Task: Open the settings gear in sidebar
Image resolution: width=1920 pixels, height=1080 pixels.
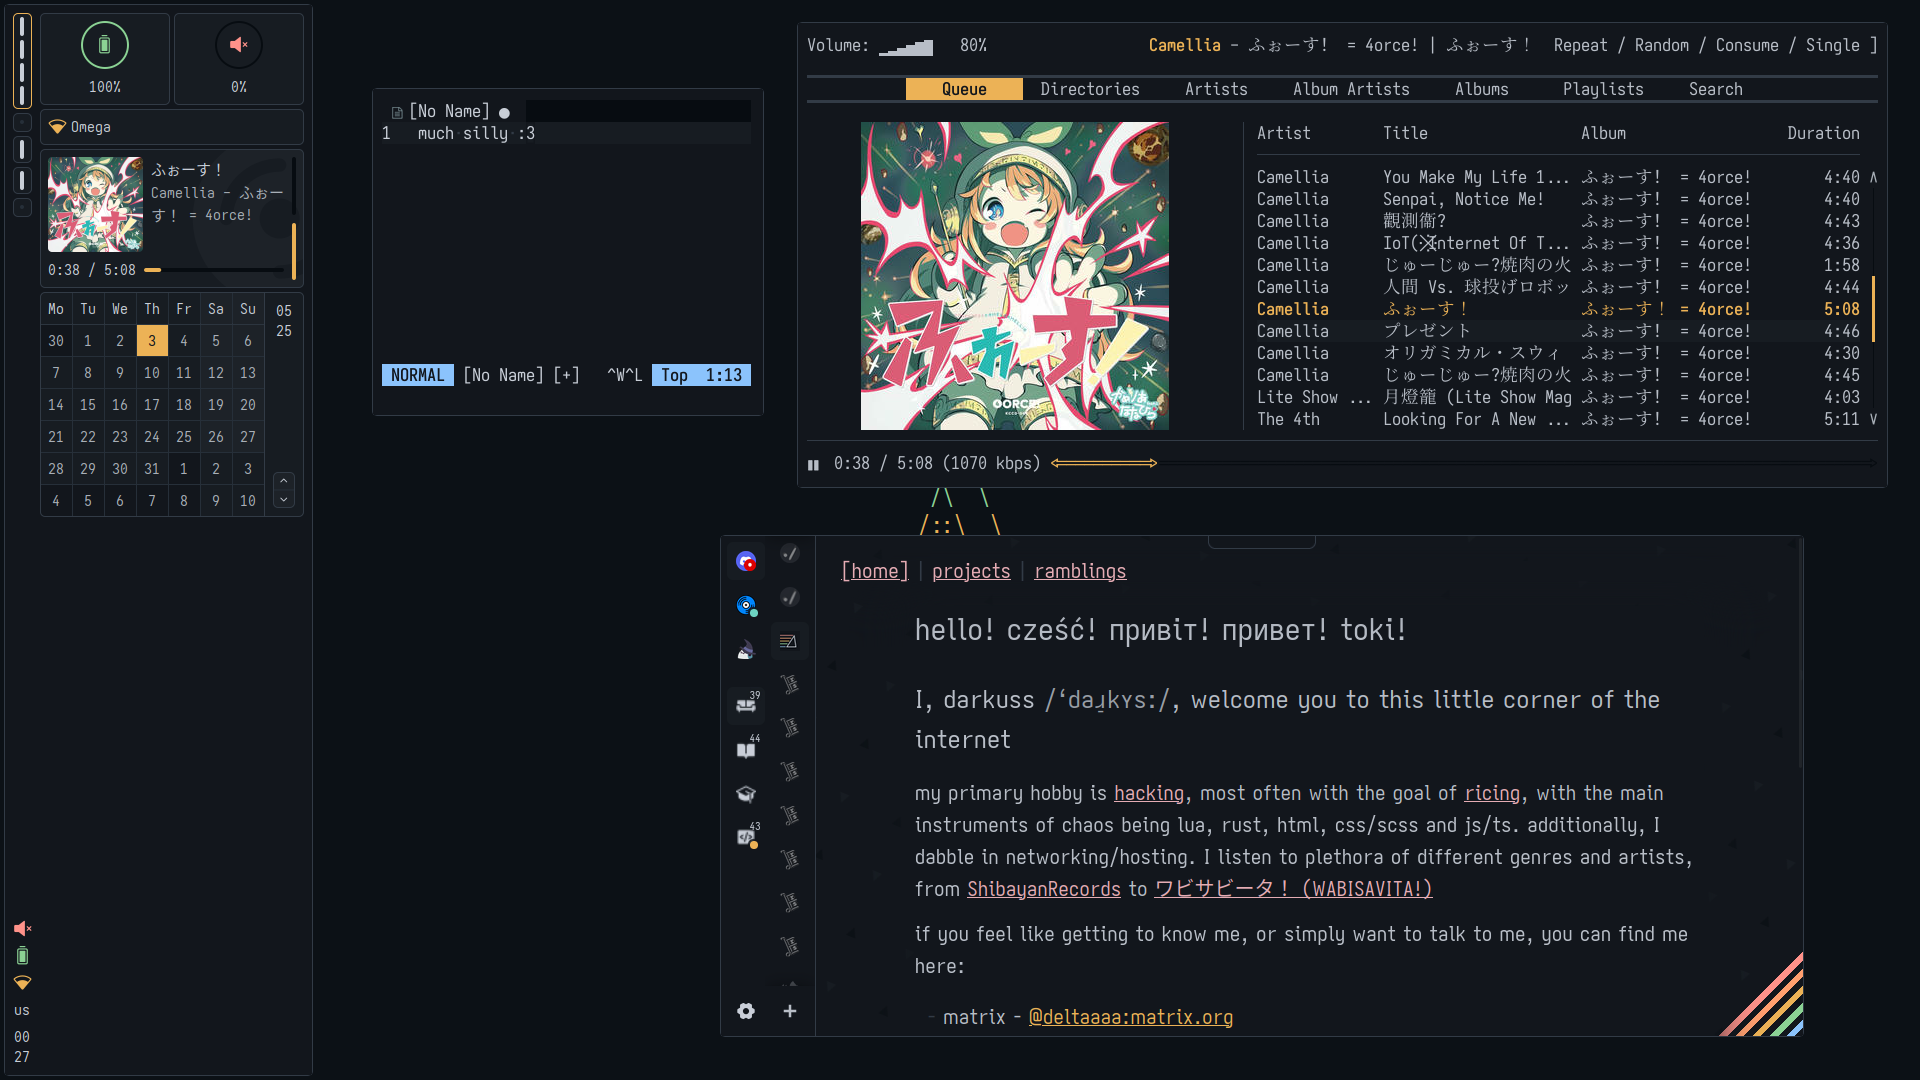Action: (x=746, y=1011)
